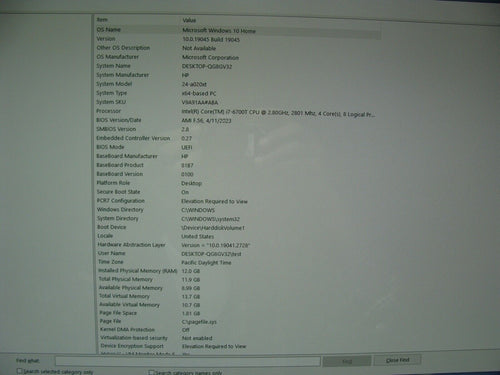Select the BIOS Version/Date row

pos(237,120)
